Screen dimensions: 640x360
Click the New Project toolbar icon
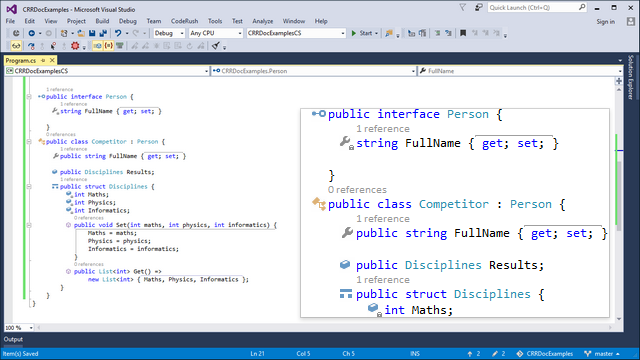pos(64,33)
